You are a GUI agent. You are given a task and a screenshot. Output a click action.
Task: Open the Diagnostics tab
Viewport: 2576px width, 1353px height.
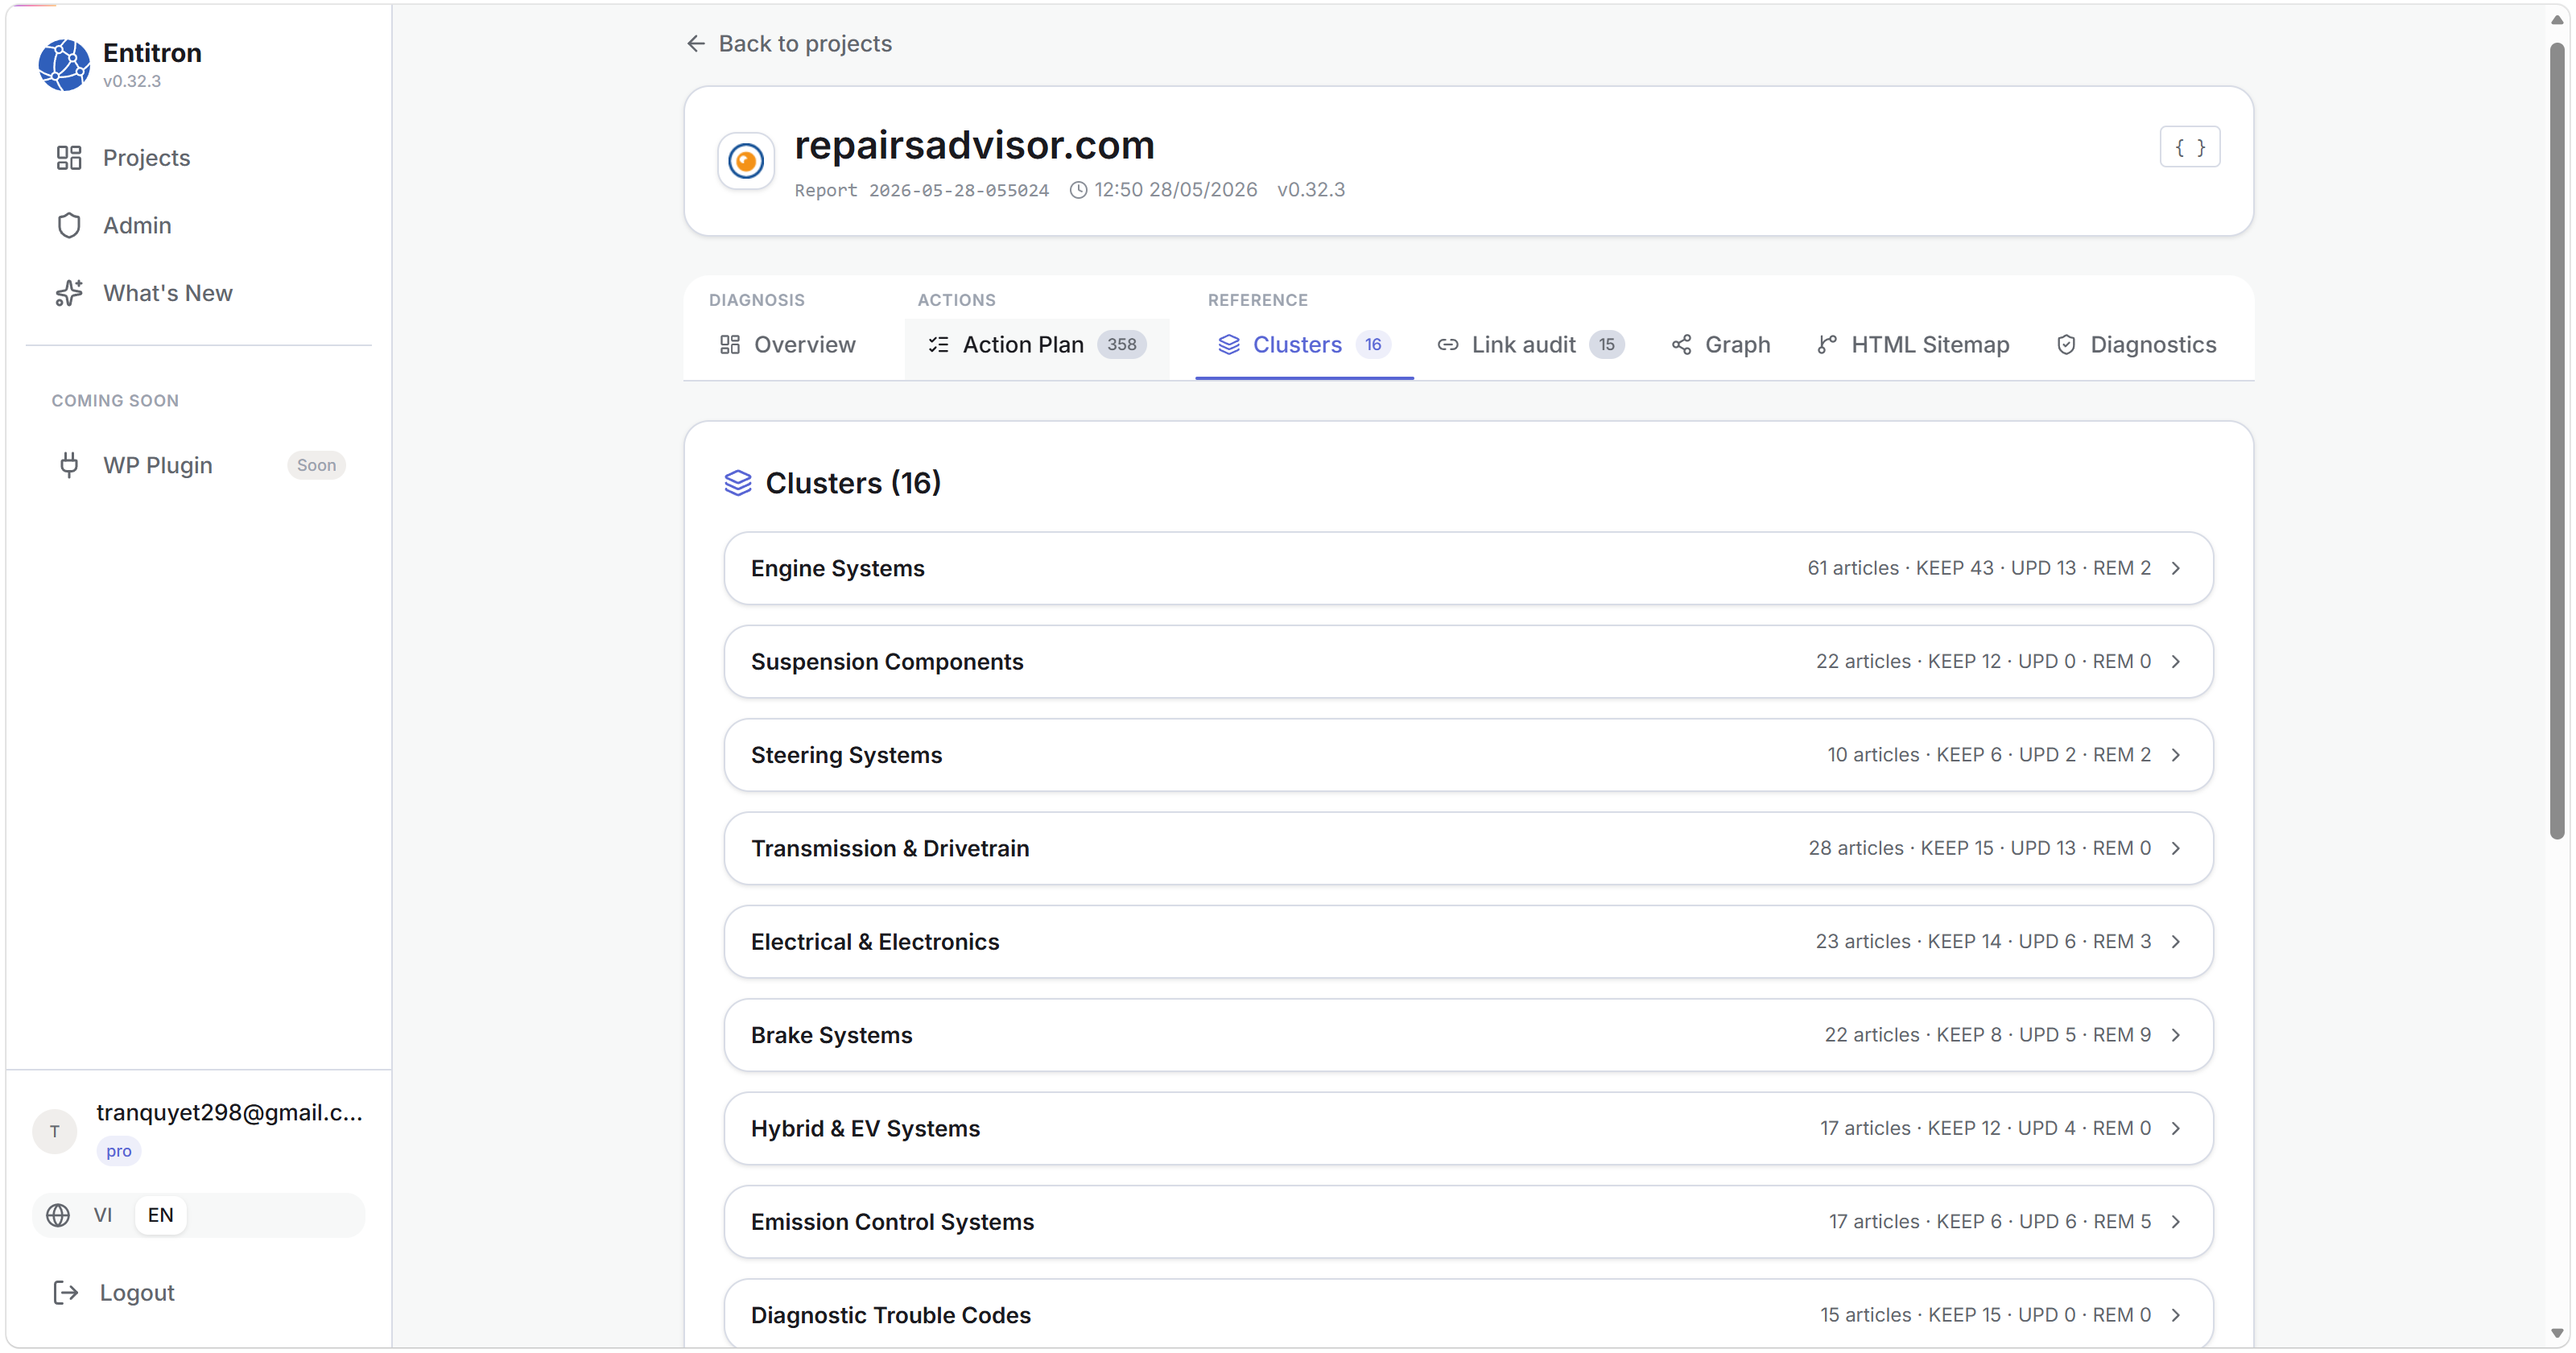pos(2137,345)
